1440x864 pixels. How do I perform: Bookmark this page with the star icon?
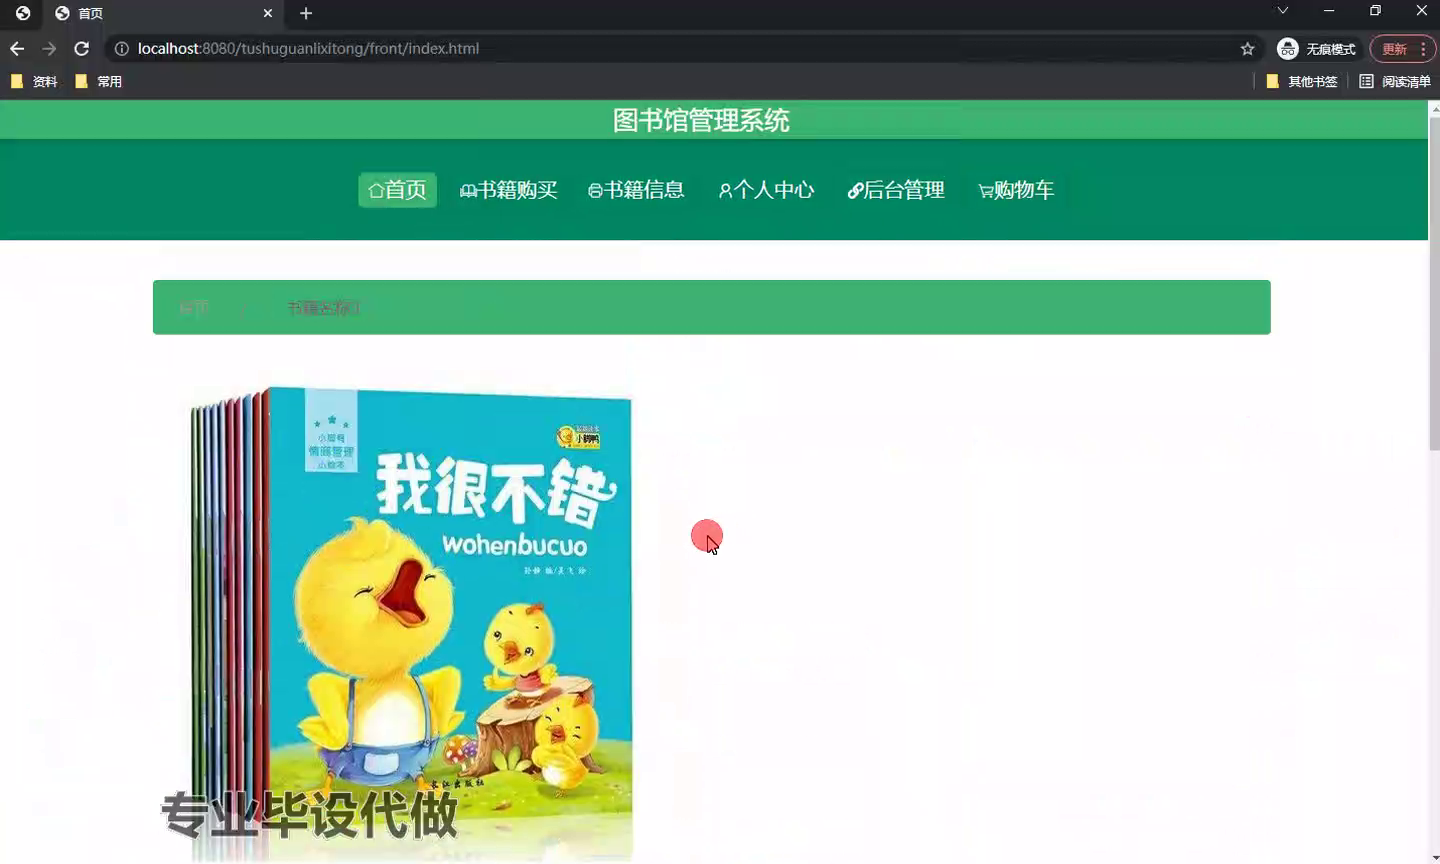[x=1247, y=48]
